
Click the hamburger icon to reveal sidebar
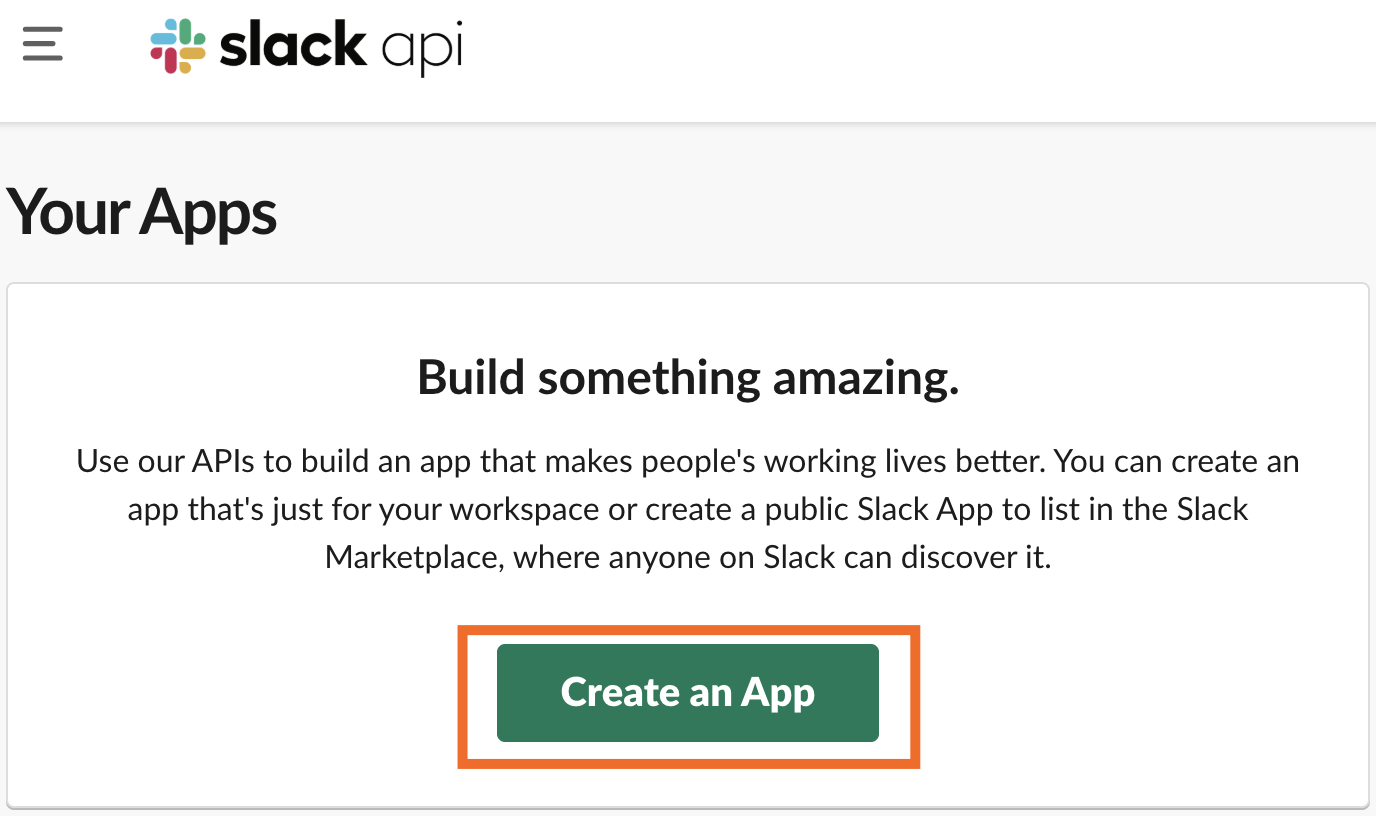coord(42,44)
